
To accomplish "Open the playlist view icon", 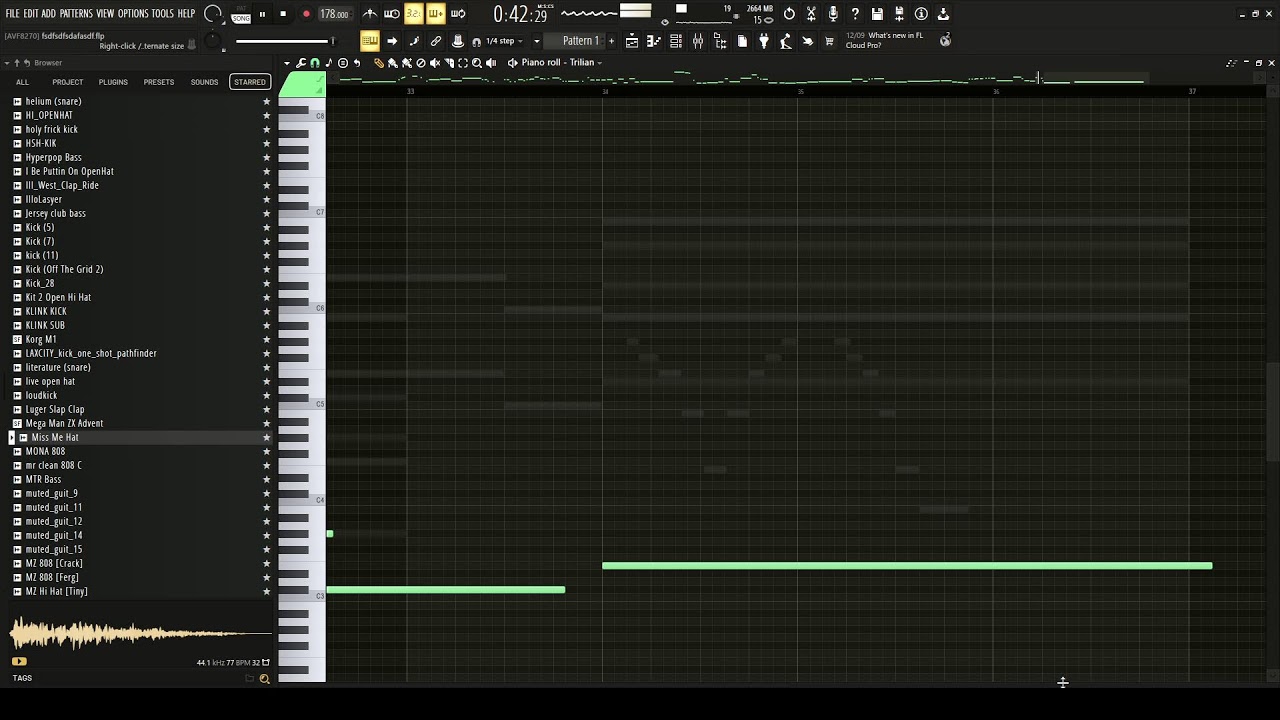I will click(x=632, y=41).
